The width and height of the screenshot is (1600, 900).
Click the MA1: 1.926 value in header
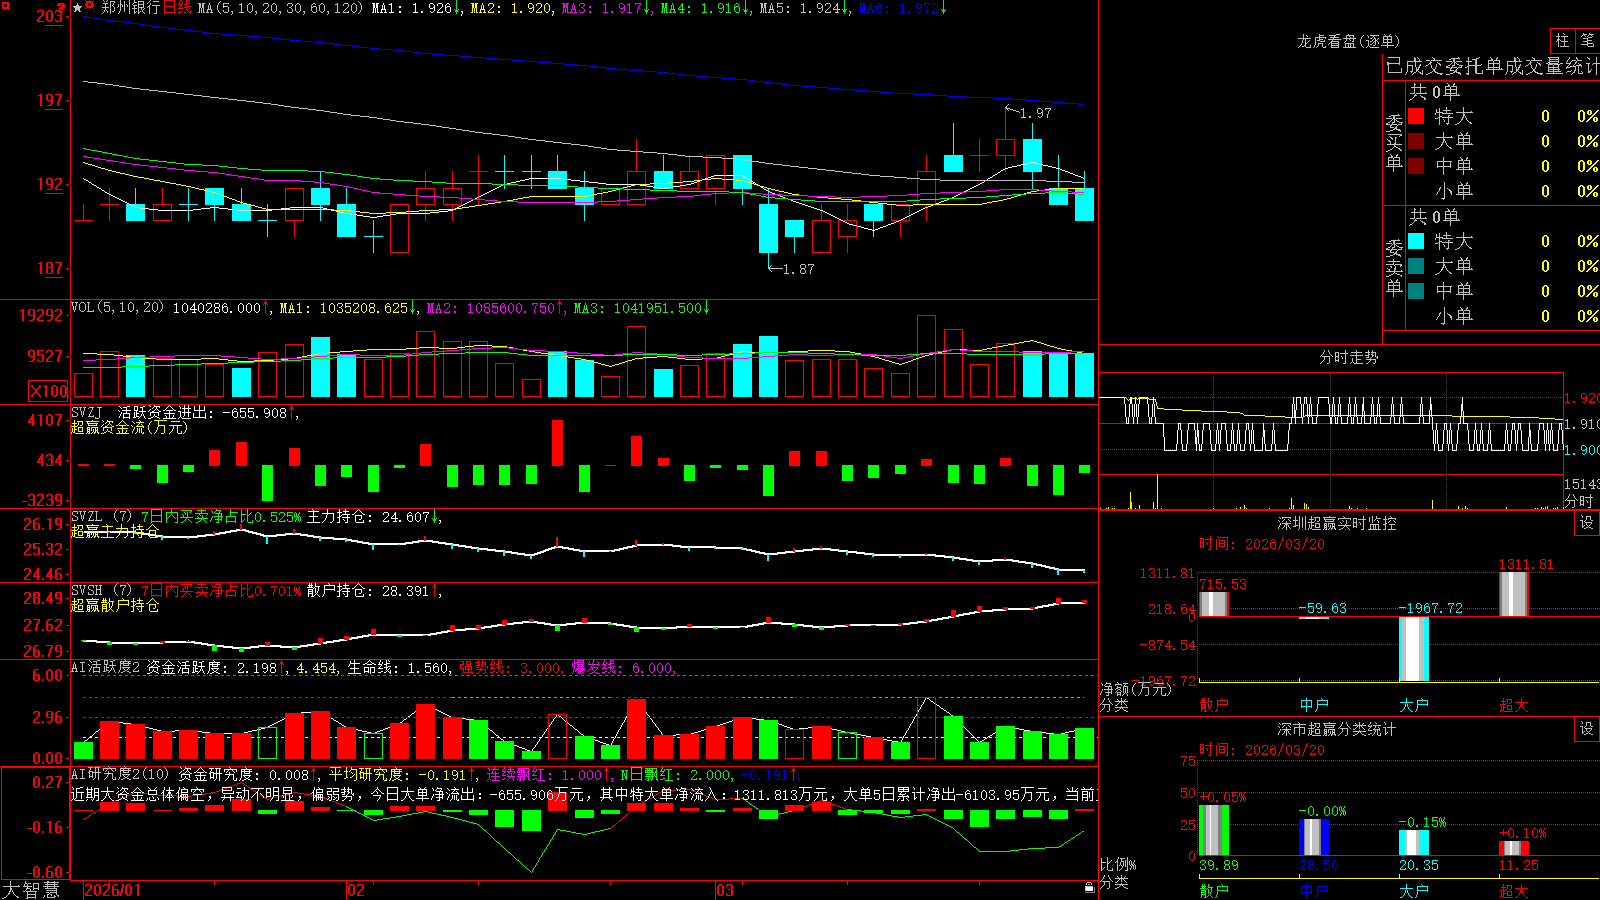[415, 8]
